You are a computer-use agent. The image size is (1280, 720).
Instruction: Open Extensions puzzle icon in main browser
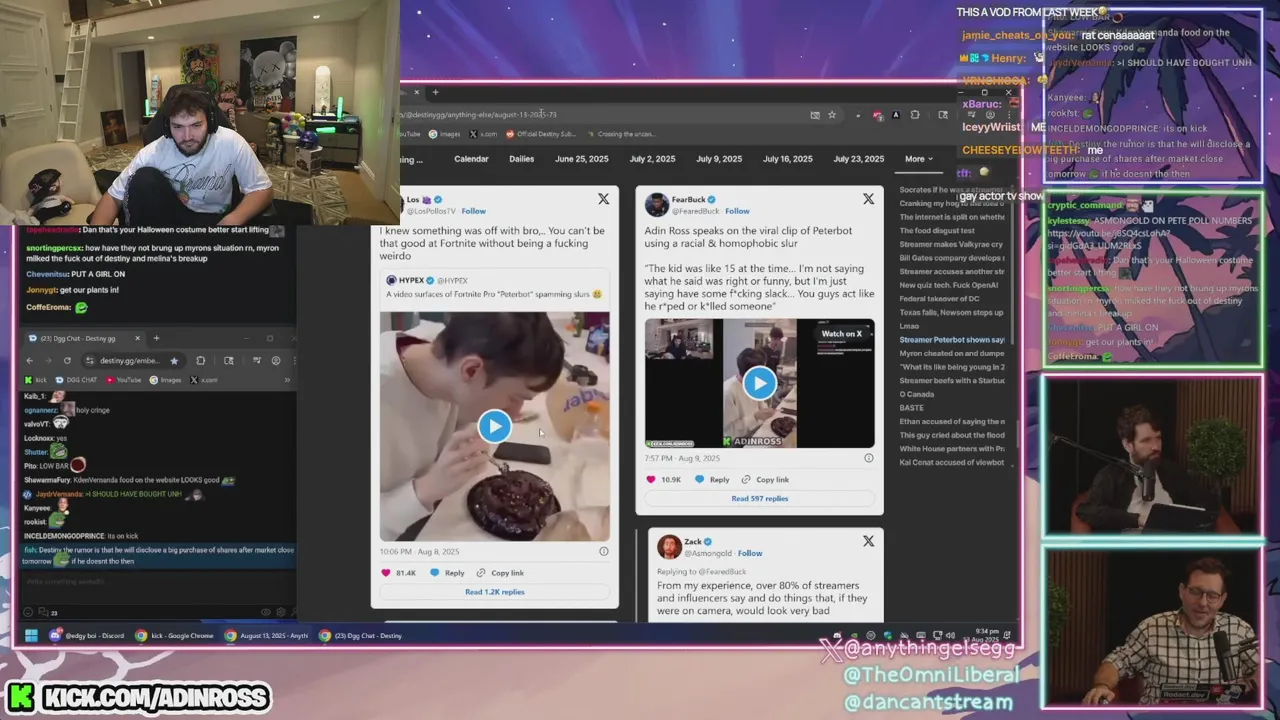(x=914, y=115)
